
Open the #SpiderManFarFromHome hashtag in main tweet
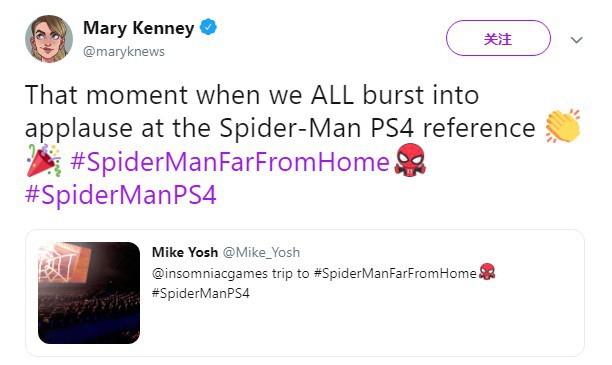coord(230,161)
